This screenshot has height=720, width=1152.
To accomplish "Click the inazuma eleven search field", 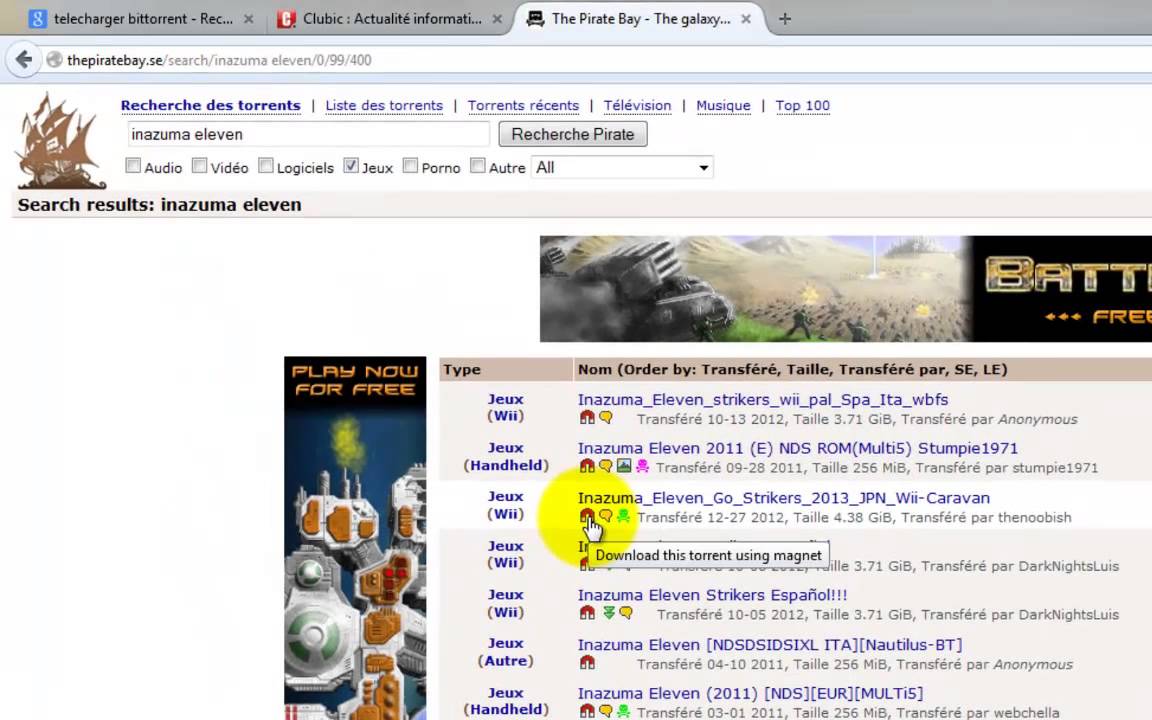I will pos(309,134).
